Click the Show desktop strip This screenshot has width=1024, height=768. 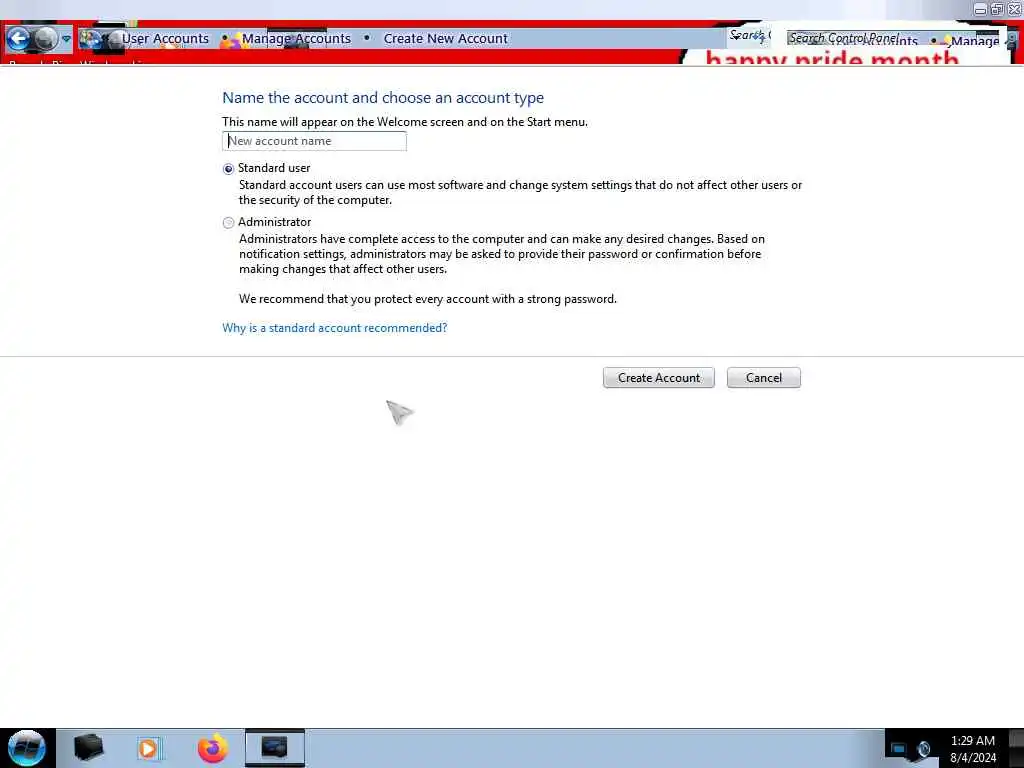tap(1016, 748)
